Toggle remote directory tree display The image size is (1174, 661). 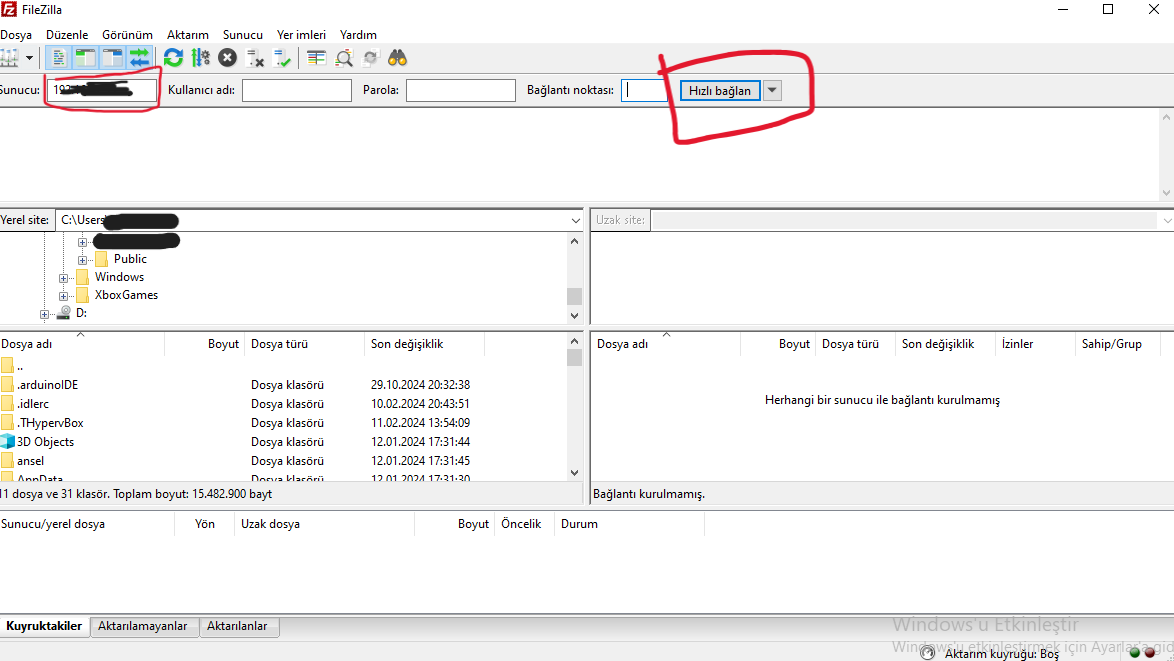coord(112,58)
